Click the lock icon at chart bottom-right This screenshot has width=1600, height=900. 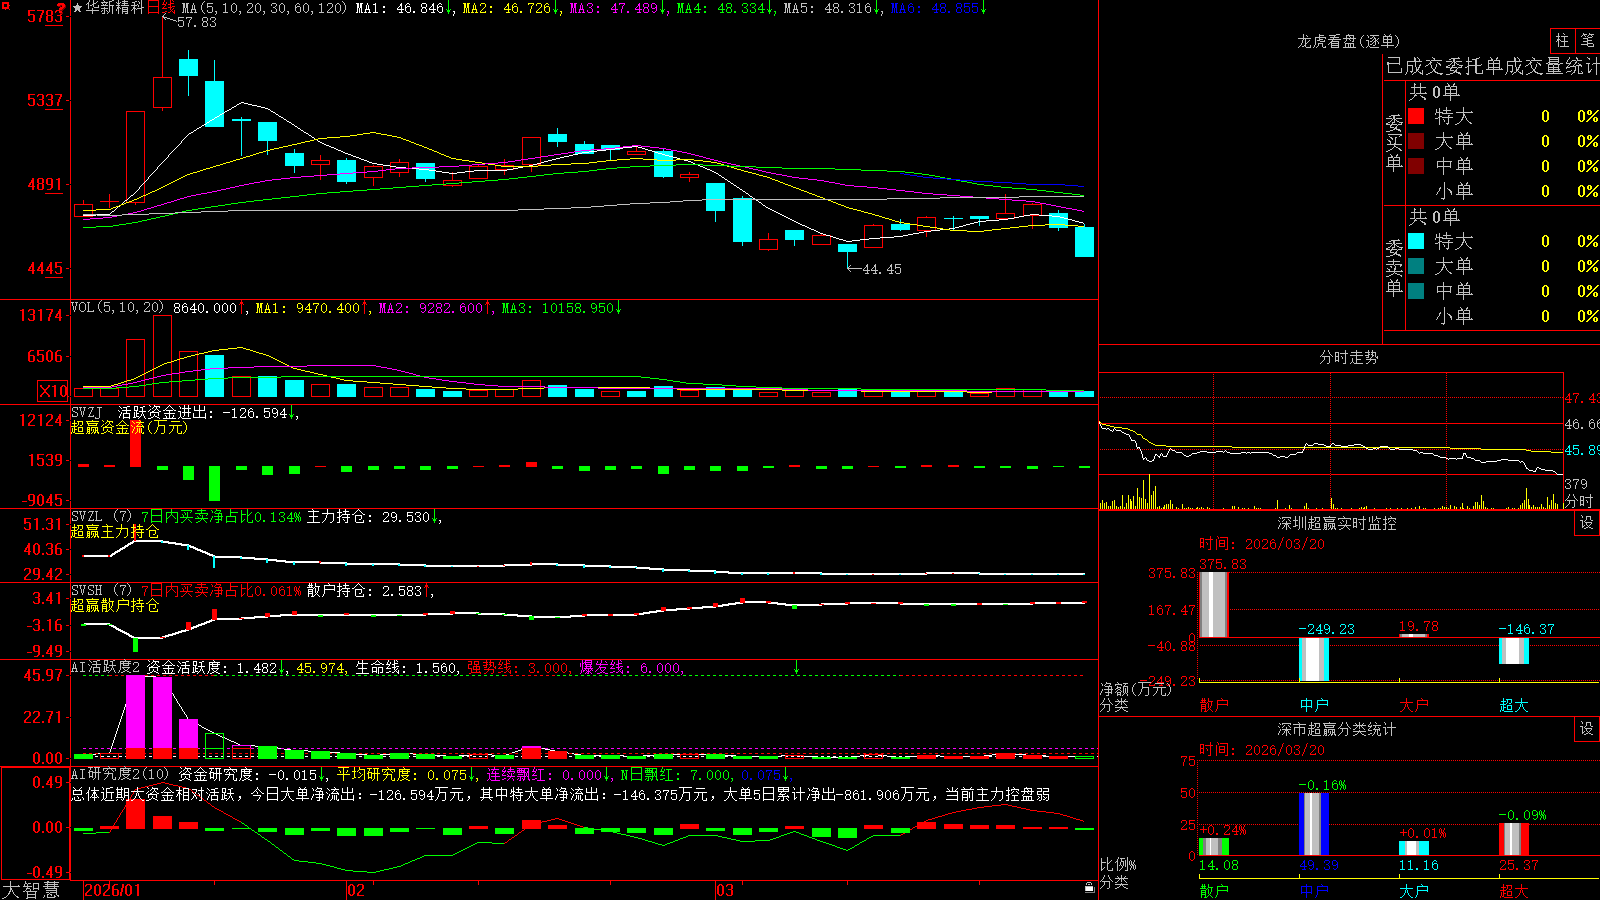[x=1089, y=887]
